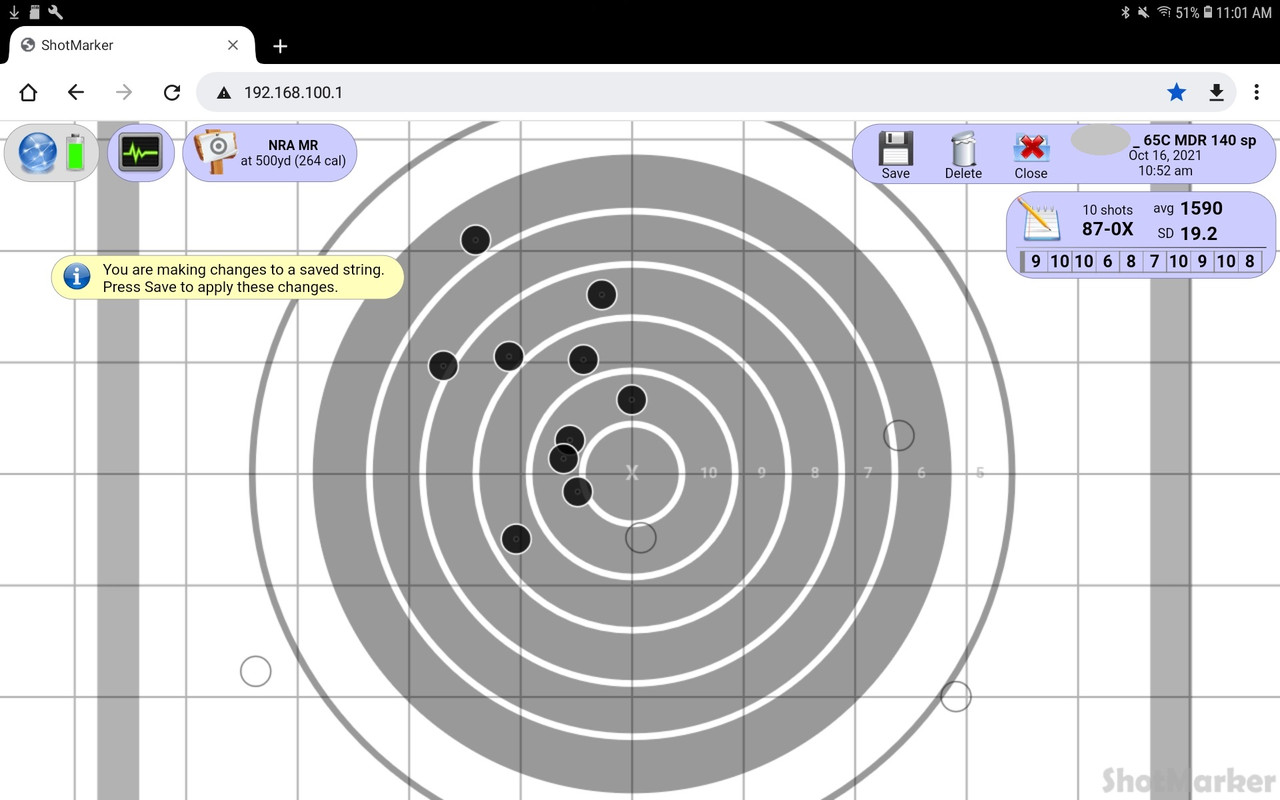Click the muted sound status icon

(1144, 12)
